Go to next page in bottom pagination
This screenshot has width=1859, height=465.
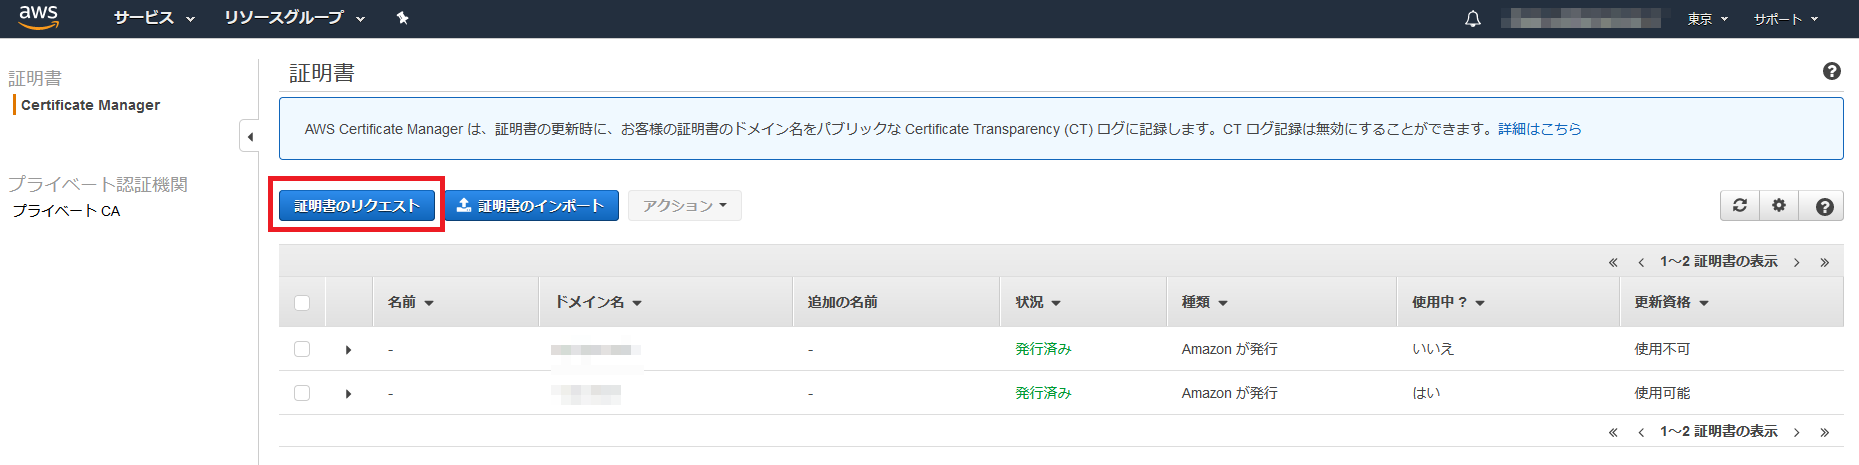[x=1797, y=432]
